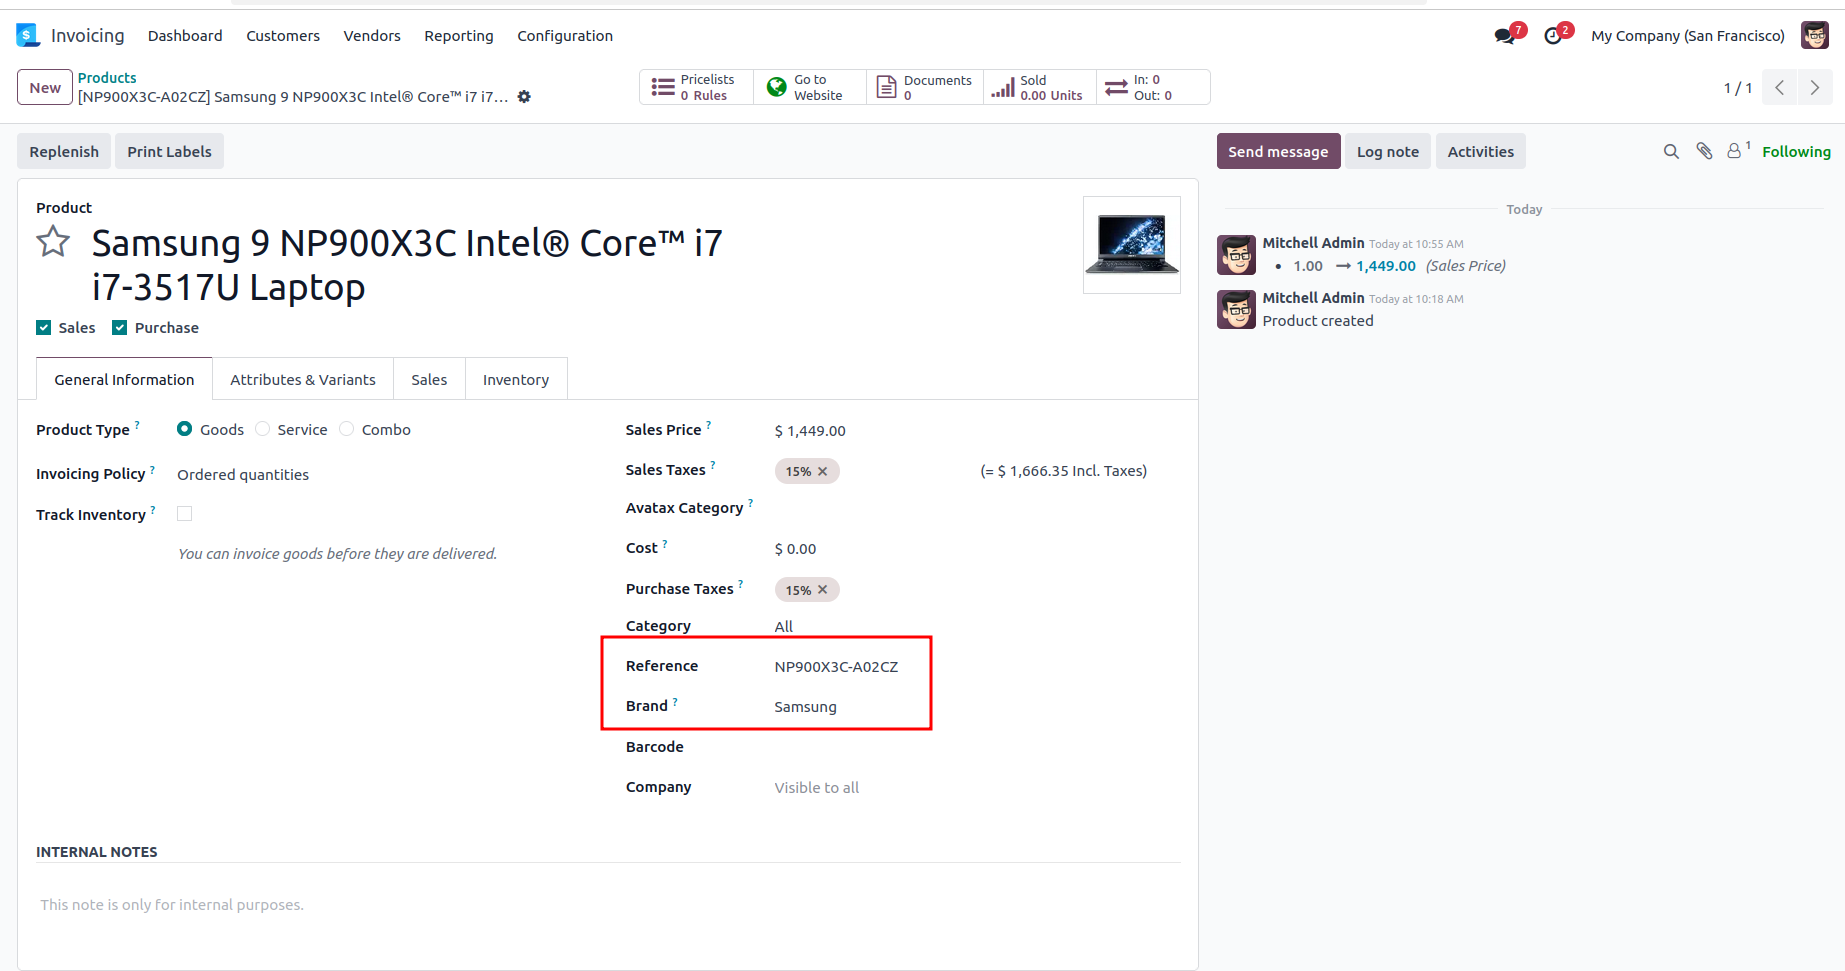Click the New button
This screenshot has height=971, width=1845.
coord(45,87)
